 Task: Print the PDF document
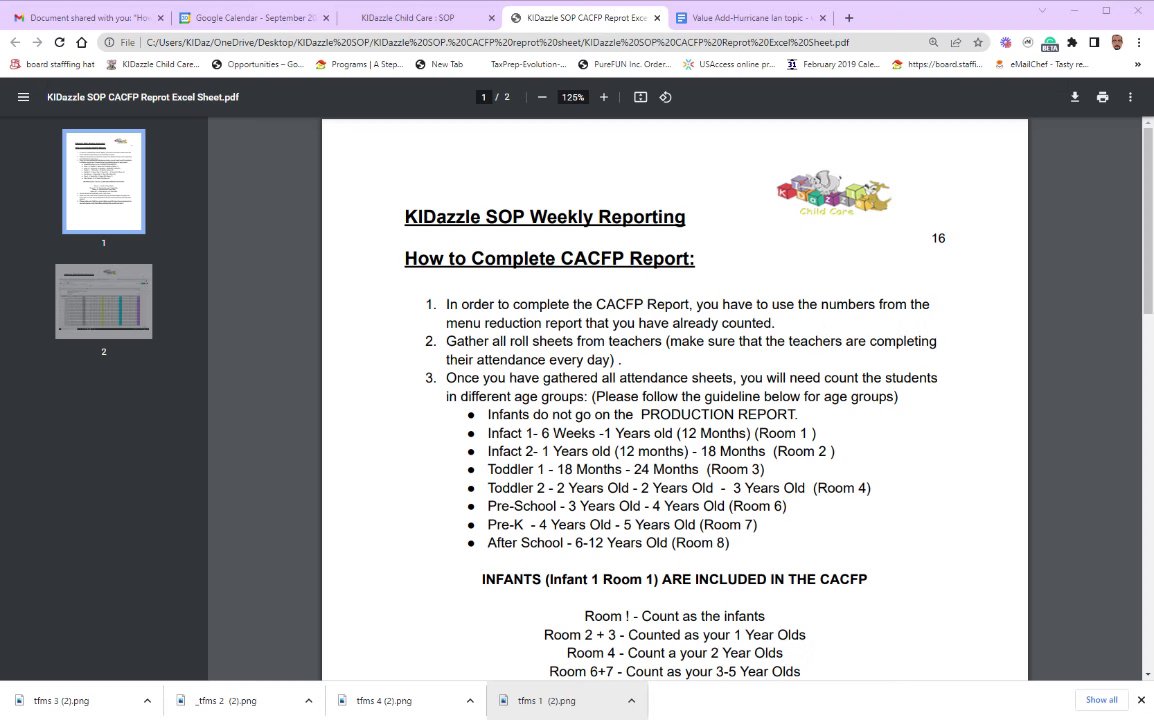tap(1102, 97)
